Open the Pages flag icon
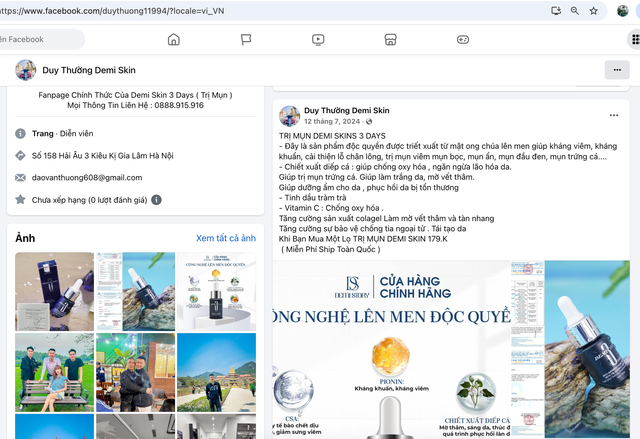640x439 pixels. (246, 40)
